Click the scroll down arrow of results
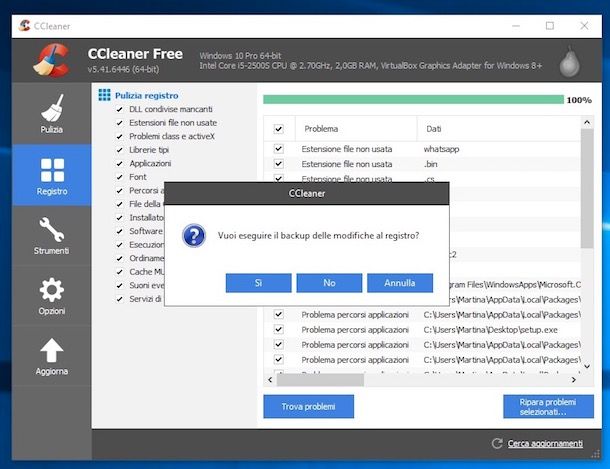Screen dimensions: 610x469 tap(587, 366)
